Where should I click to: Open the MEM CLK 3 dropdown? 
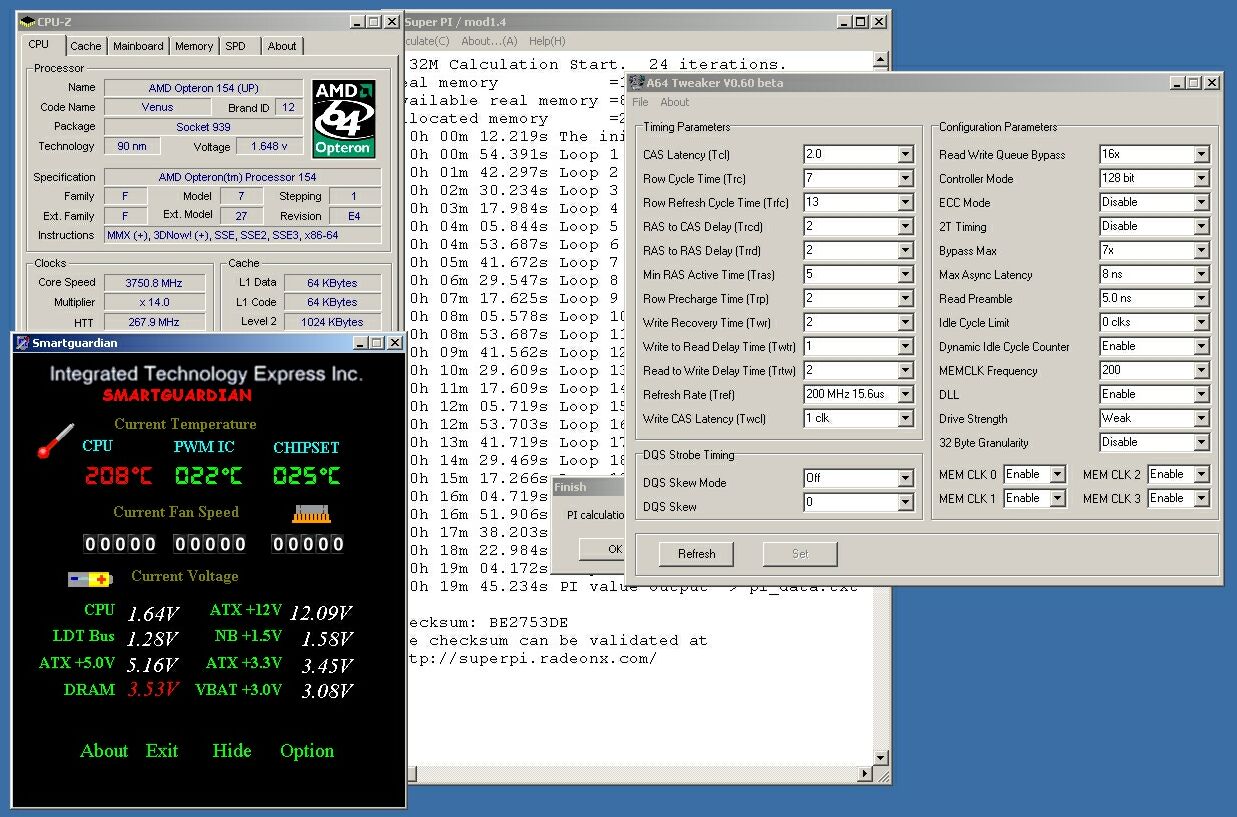tap(1201, 499)
